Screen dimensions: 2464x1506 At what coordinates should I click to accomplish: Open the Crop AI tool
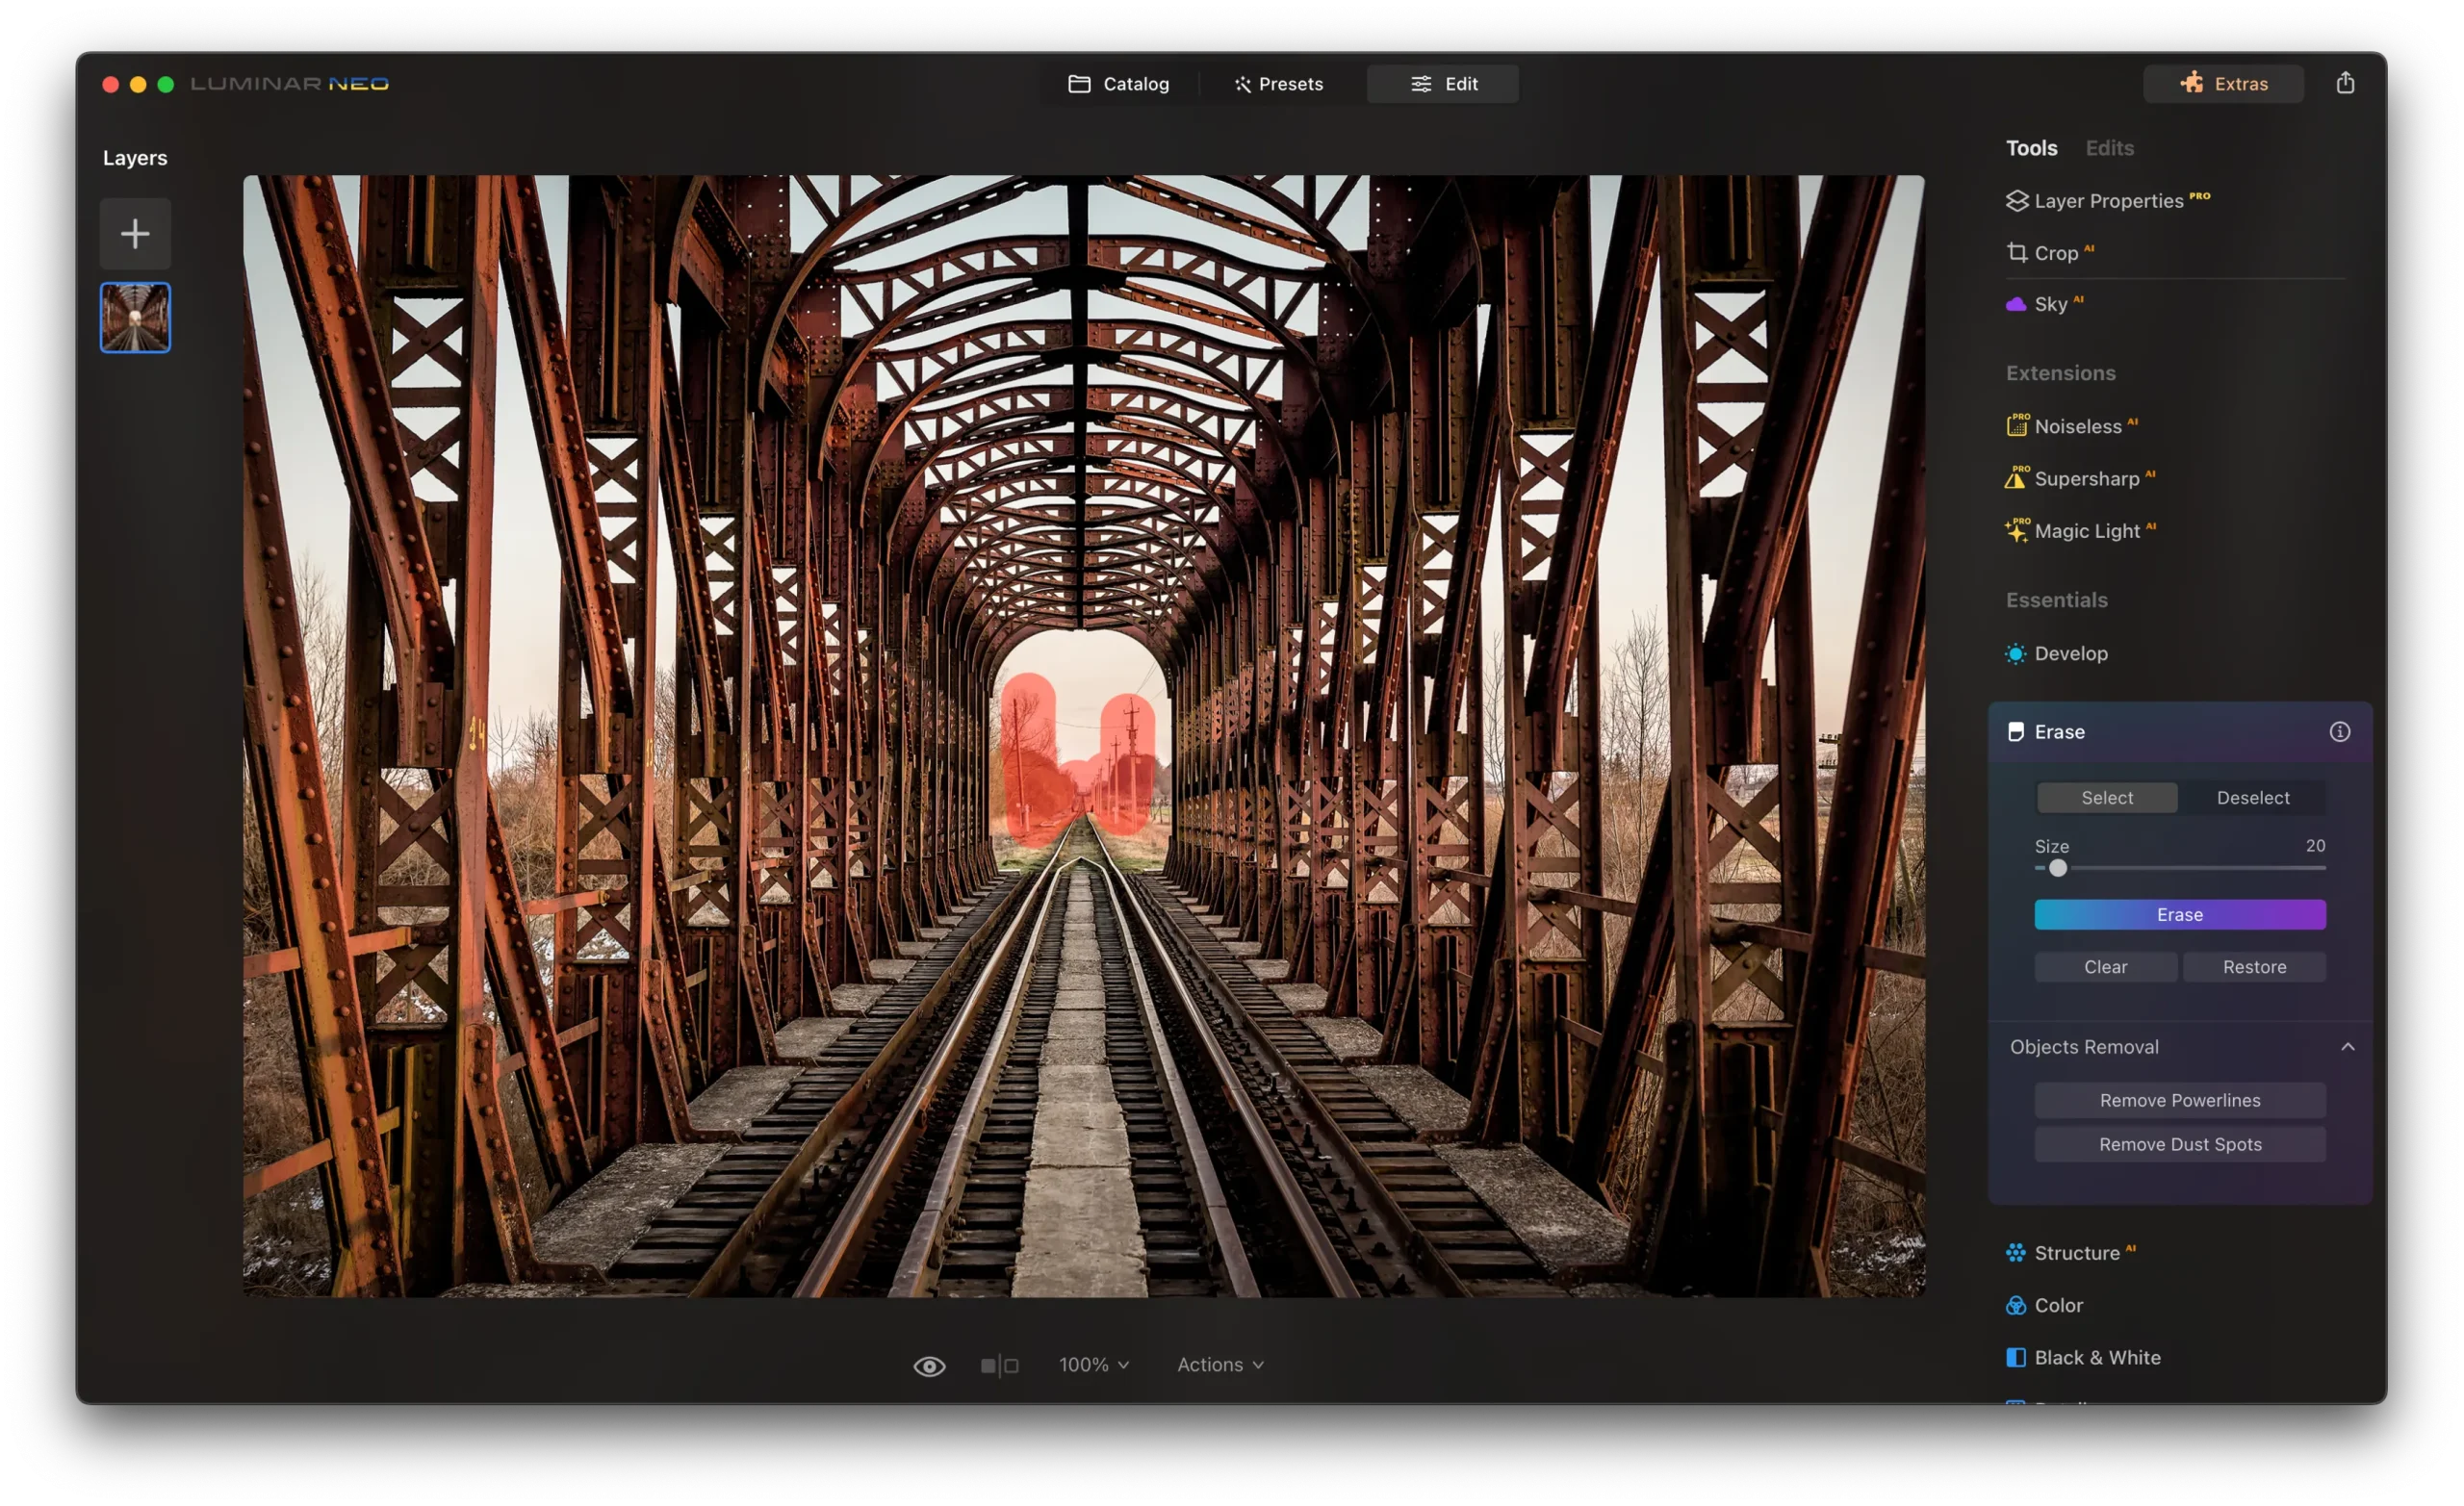[2055, 253]
